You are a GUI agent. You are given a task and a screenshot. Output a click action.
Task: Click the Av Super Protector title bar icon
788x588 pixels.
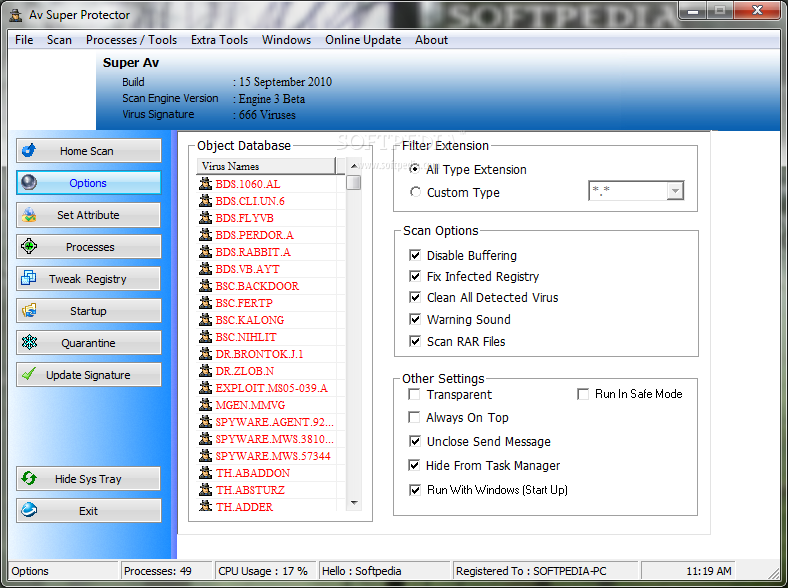coord(16,15)
